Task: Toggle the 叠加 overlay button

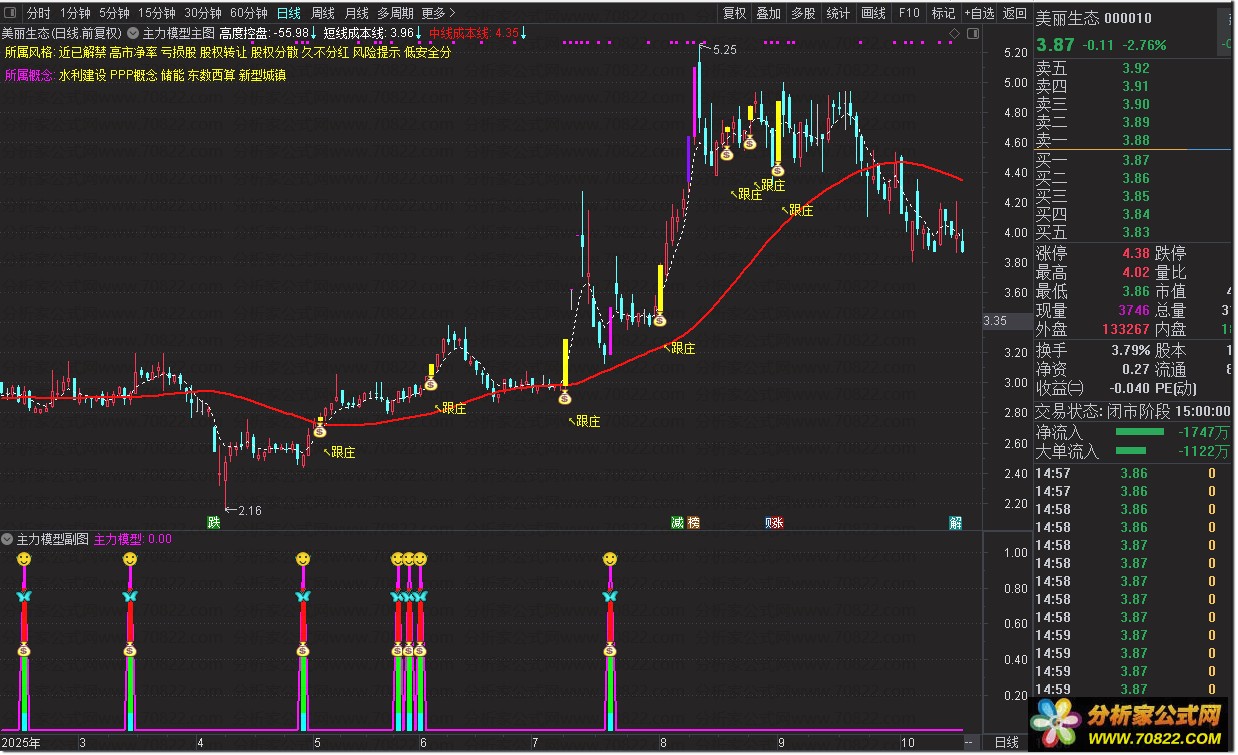Action: 768,13
